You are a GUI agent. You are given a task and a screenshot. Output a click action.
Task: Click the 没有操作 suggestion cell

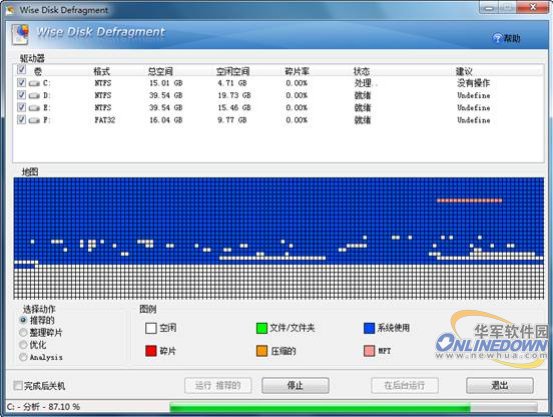(x=473, y=83)
